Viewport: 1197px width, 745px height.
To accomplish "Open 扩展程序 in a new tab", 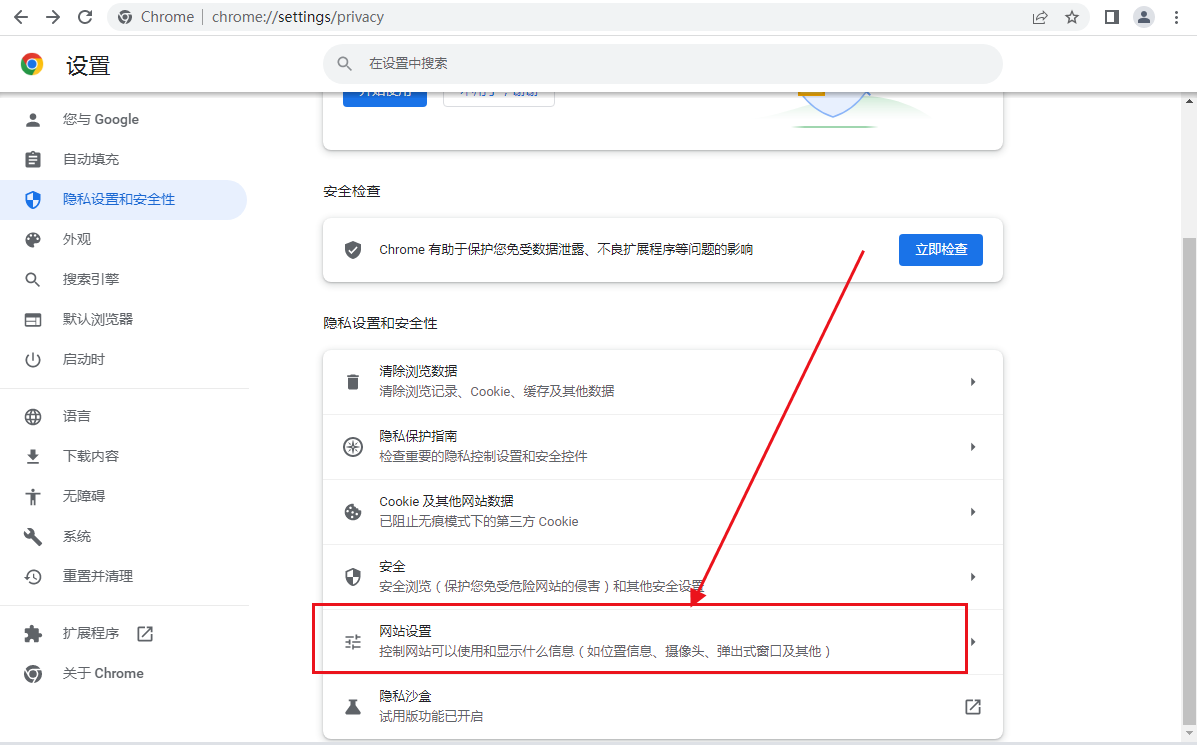I will click(x=124, y=634).
